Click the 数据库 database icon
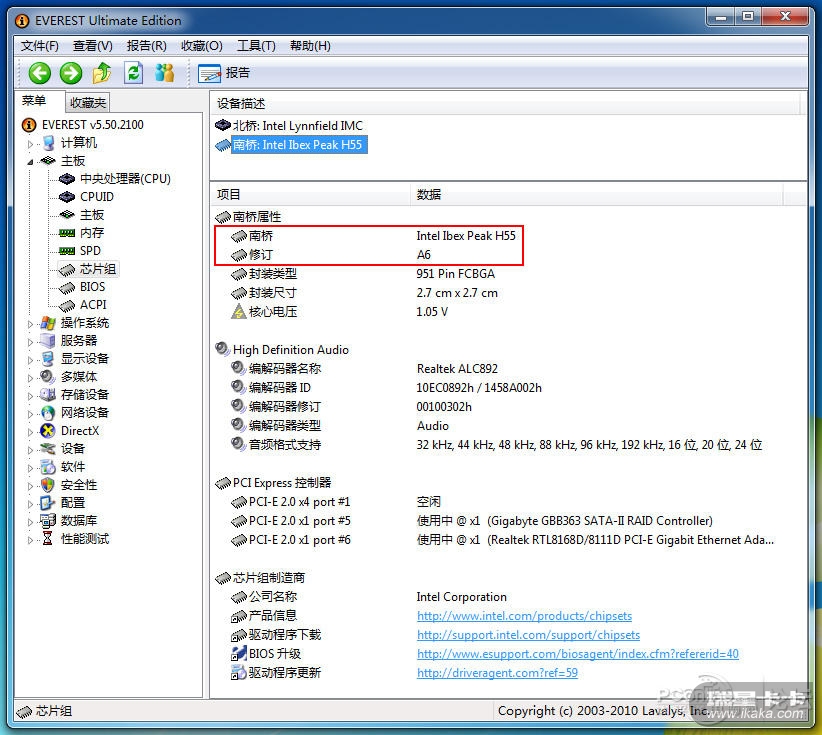Screen dimensions: 822x735 tap(48, 521)
